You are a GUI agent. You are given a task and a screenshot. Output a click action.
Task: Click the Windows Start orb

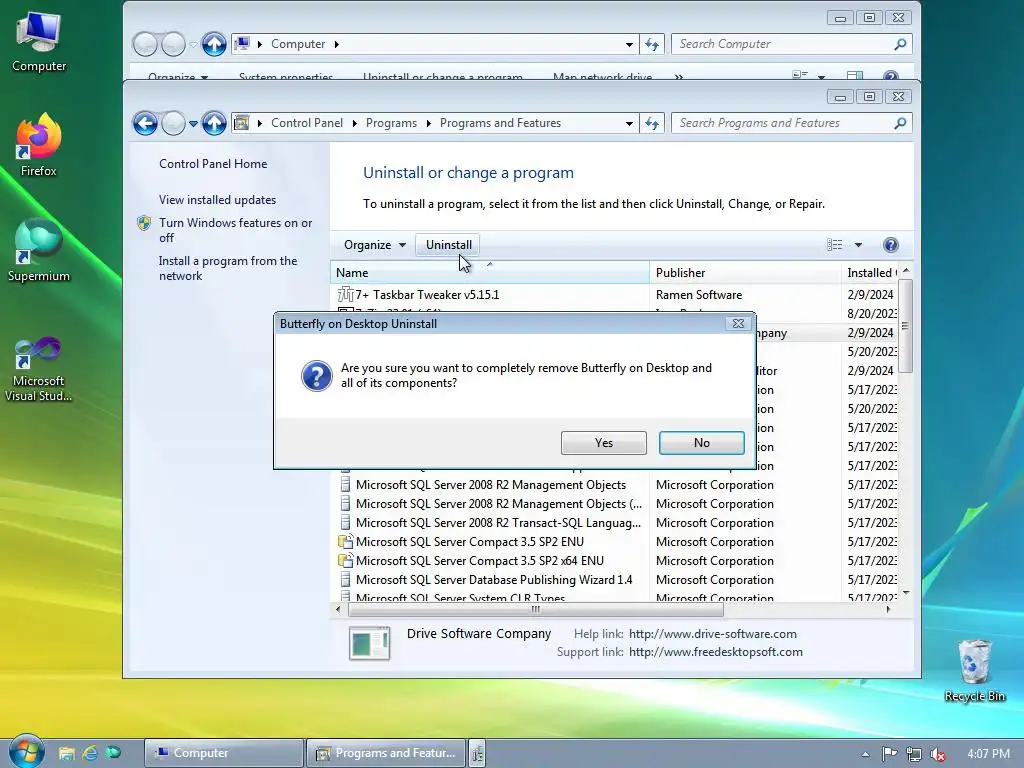click(x=27, y=752)
